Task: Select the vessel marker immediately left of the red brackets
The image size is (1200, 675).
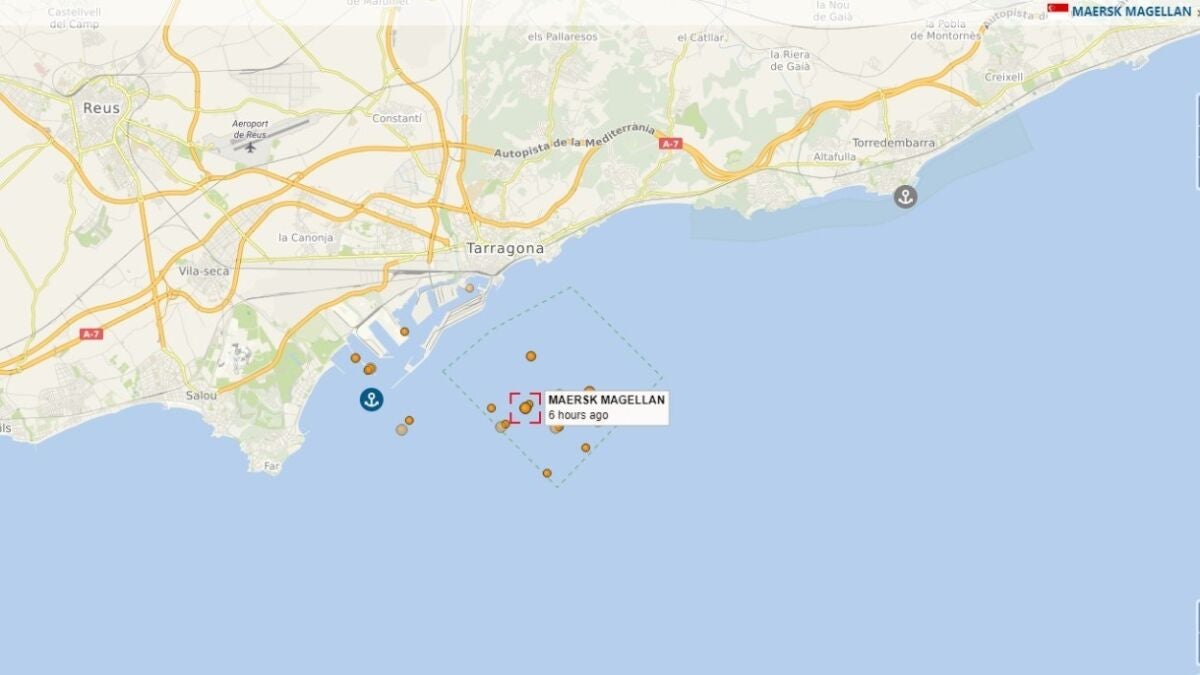Action: pyautogui.click(x=491, y=408)
